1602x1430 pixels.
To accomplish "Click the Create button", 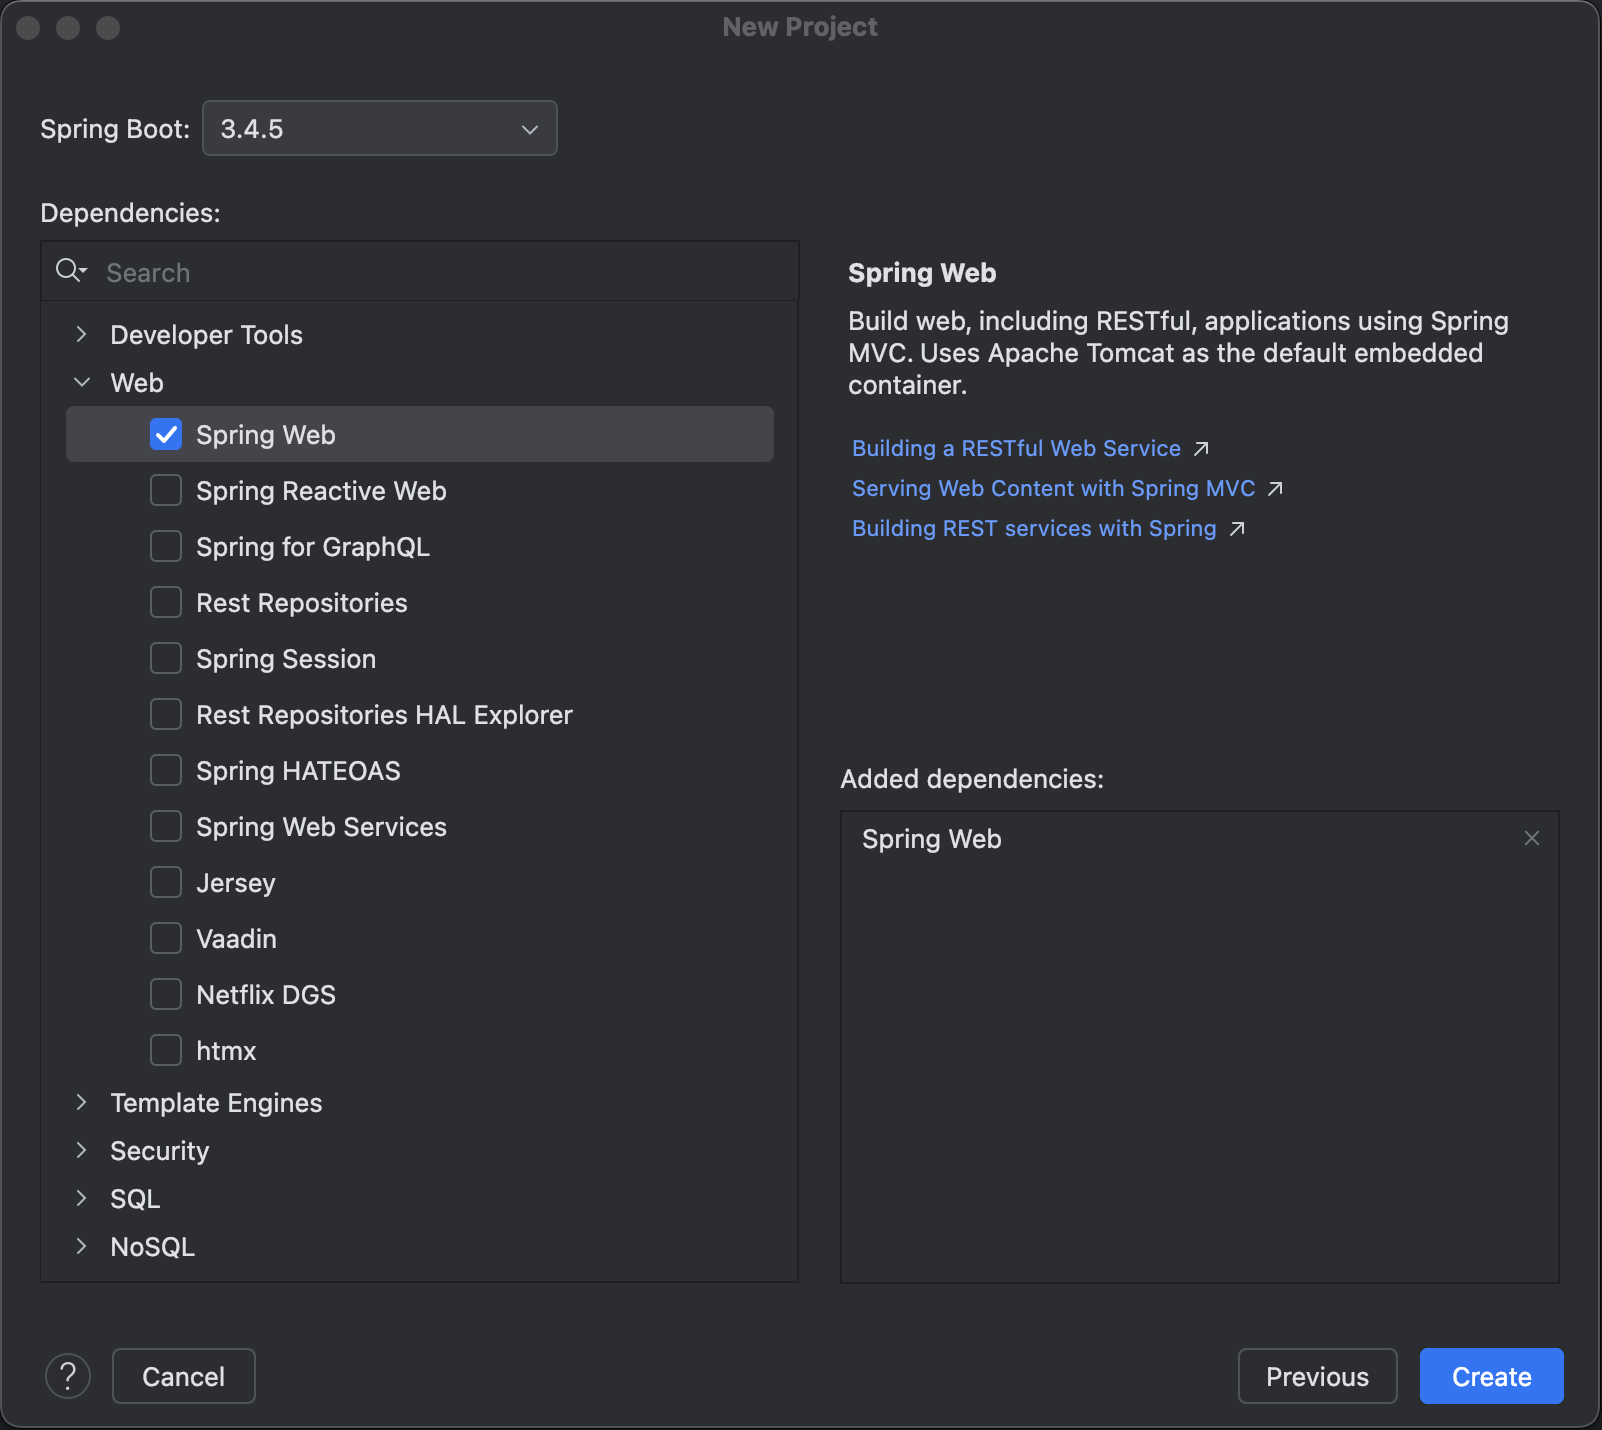I will (x=1491, y=1376).
